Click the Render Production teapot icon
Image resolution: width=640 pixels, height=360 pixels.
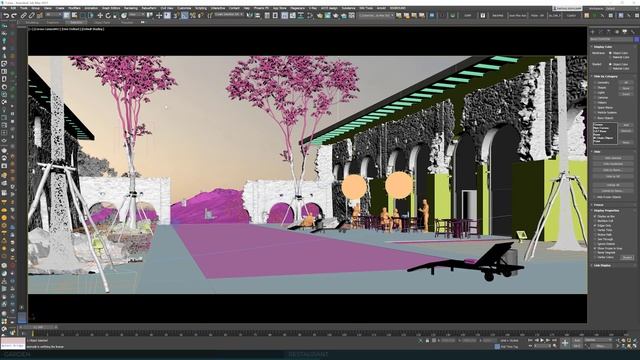click(336, 16)
